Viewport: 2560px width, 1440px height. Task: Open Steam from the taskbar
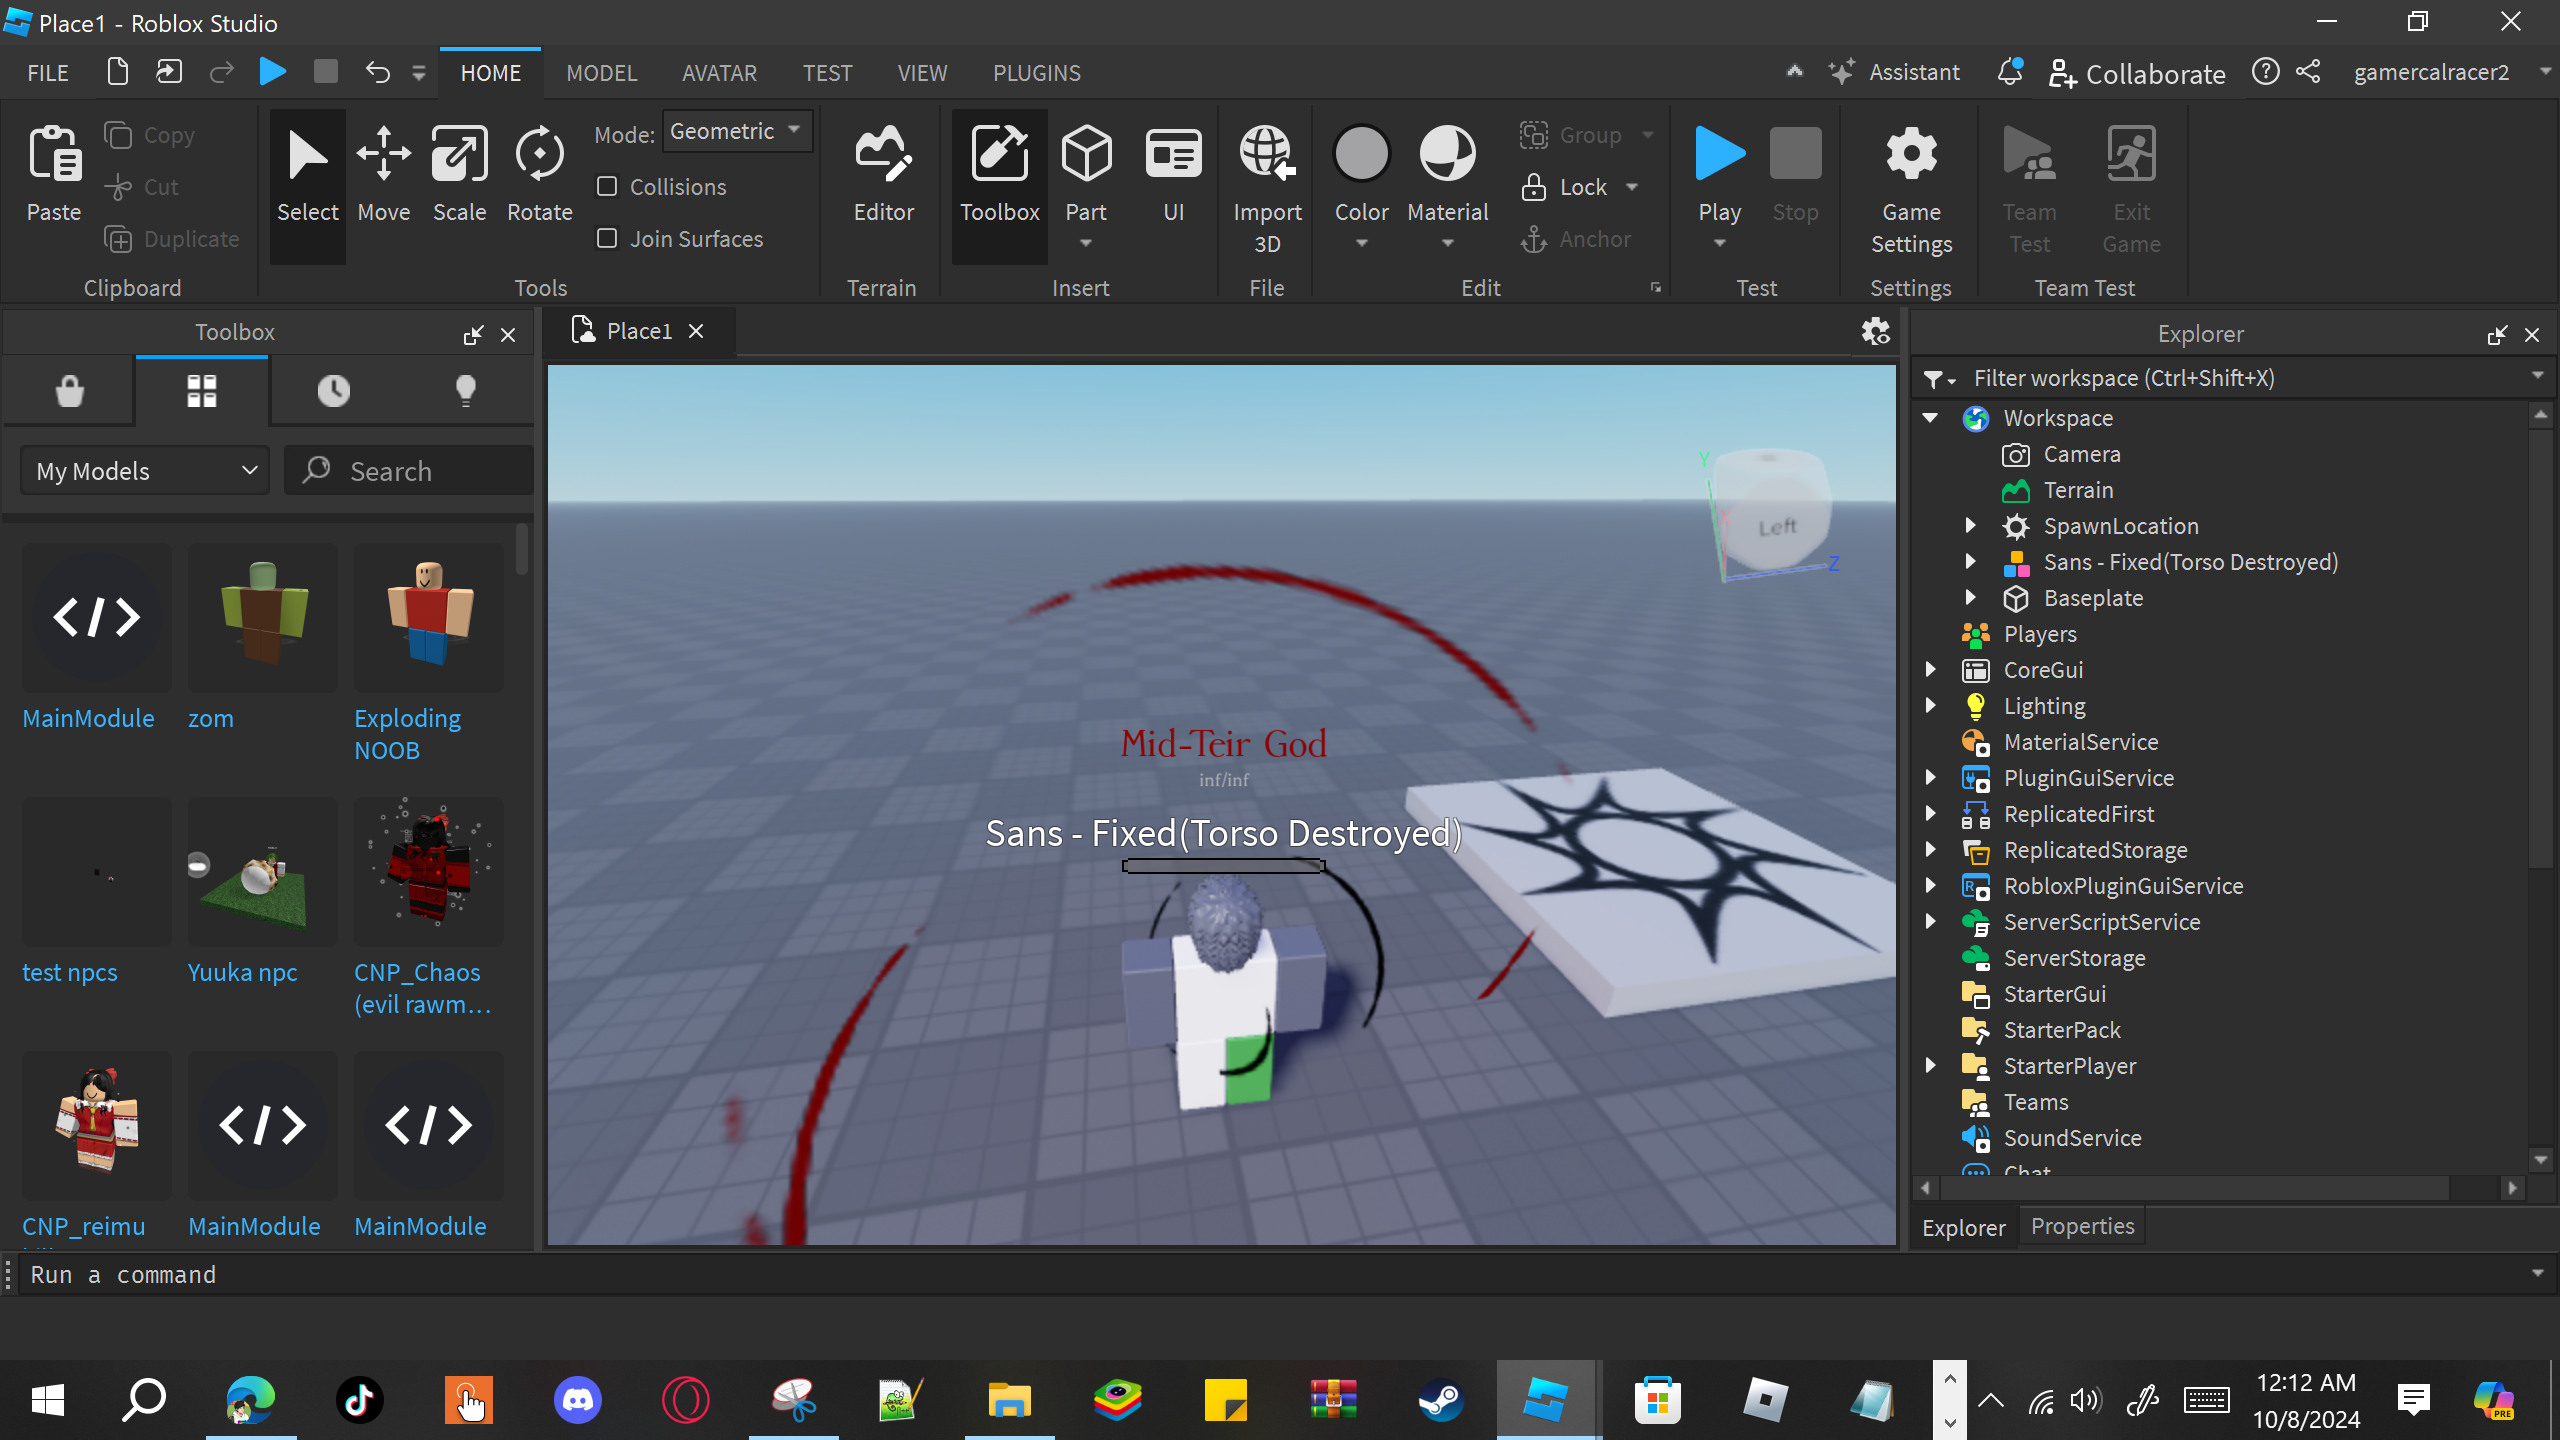1440,1400
